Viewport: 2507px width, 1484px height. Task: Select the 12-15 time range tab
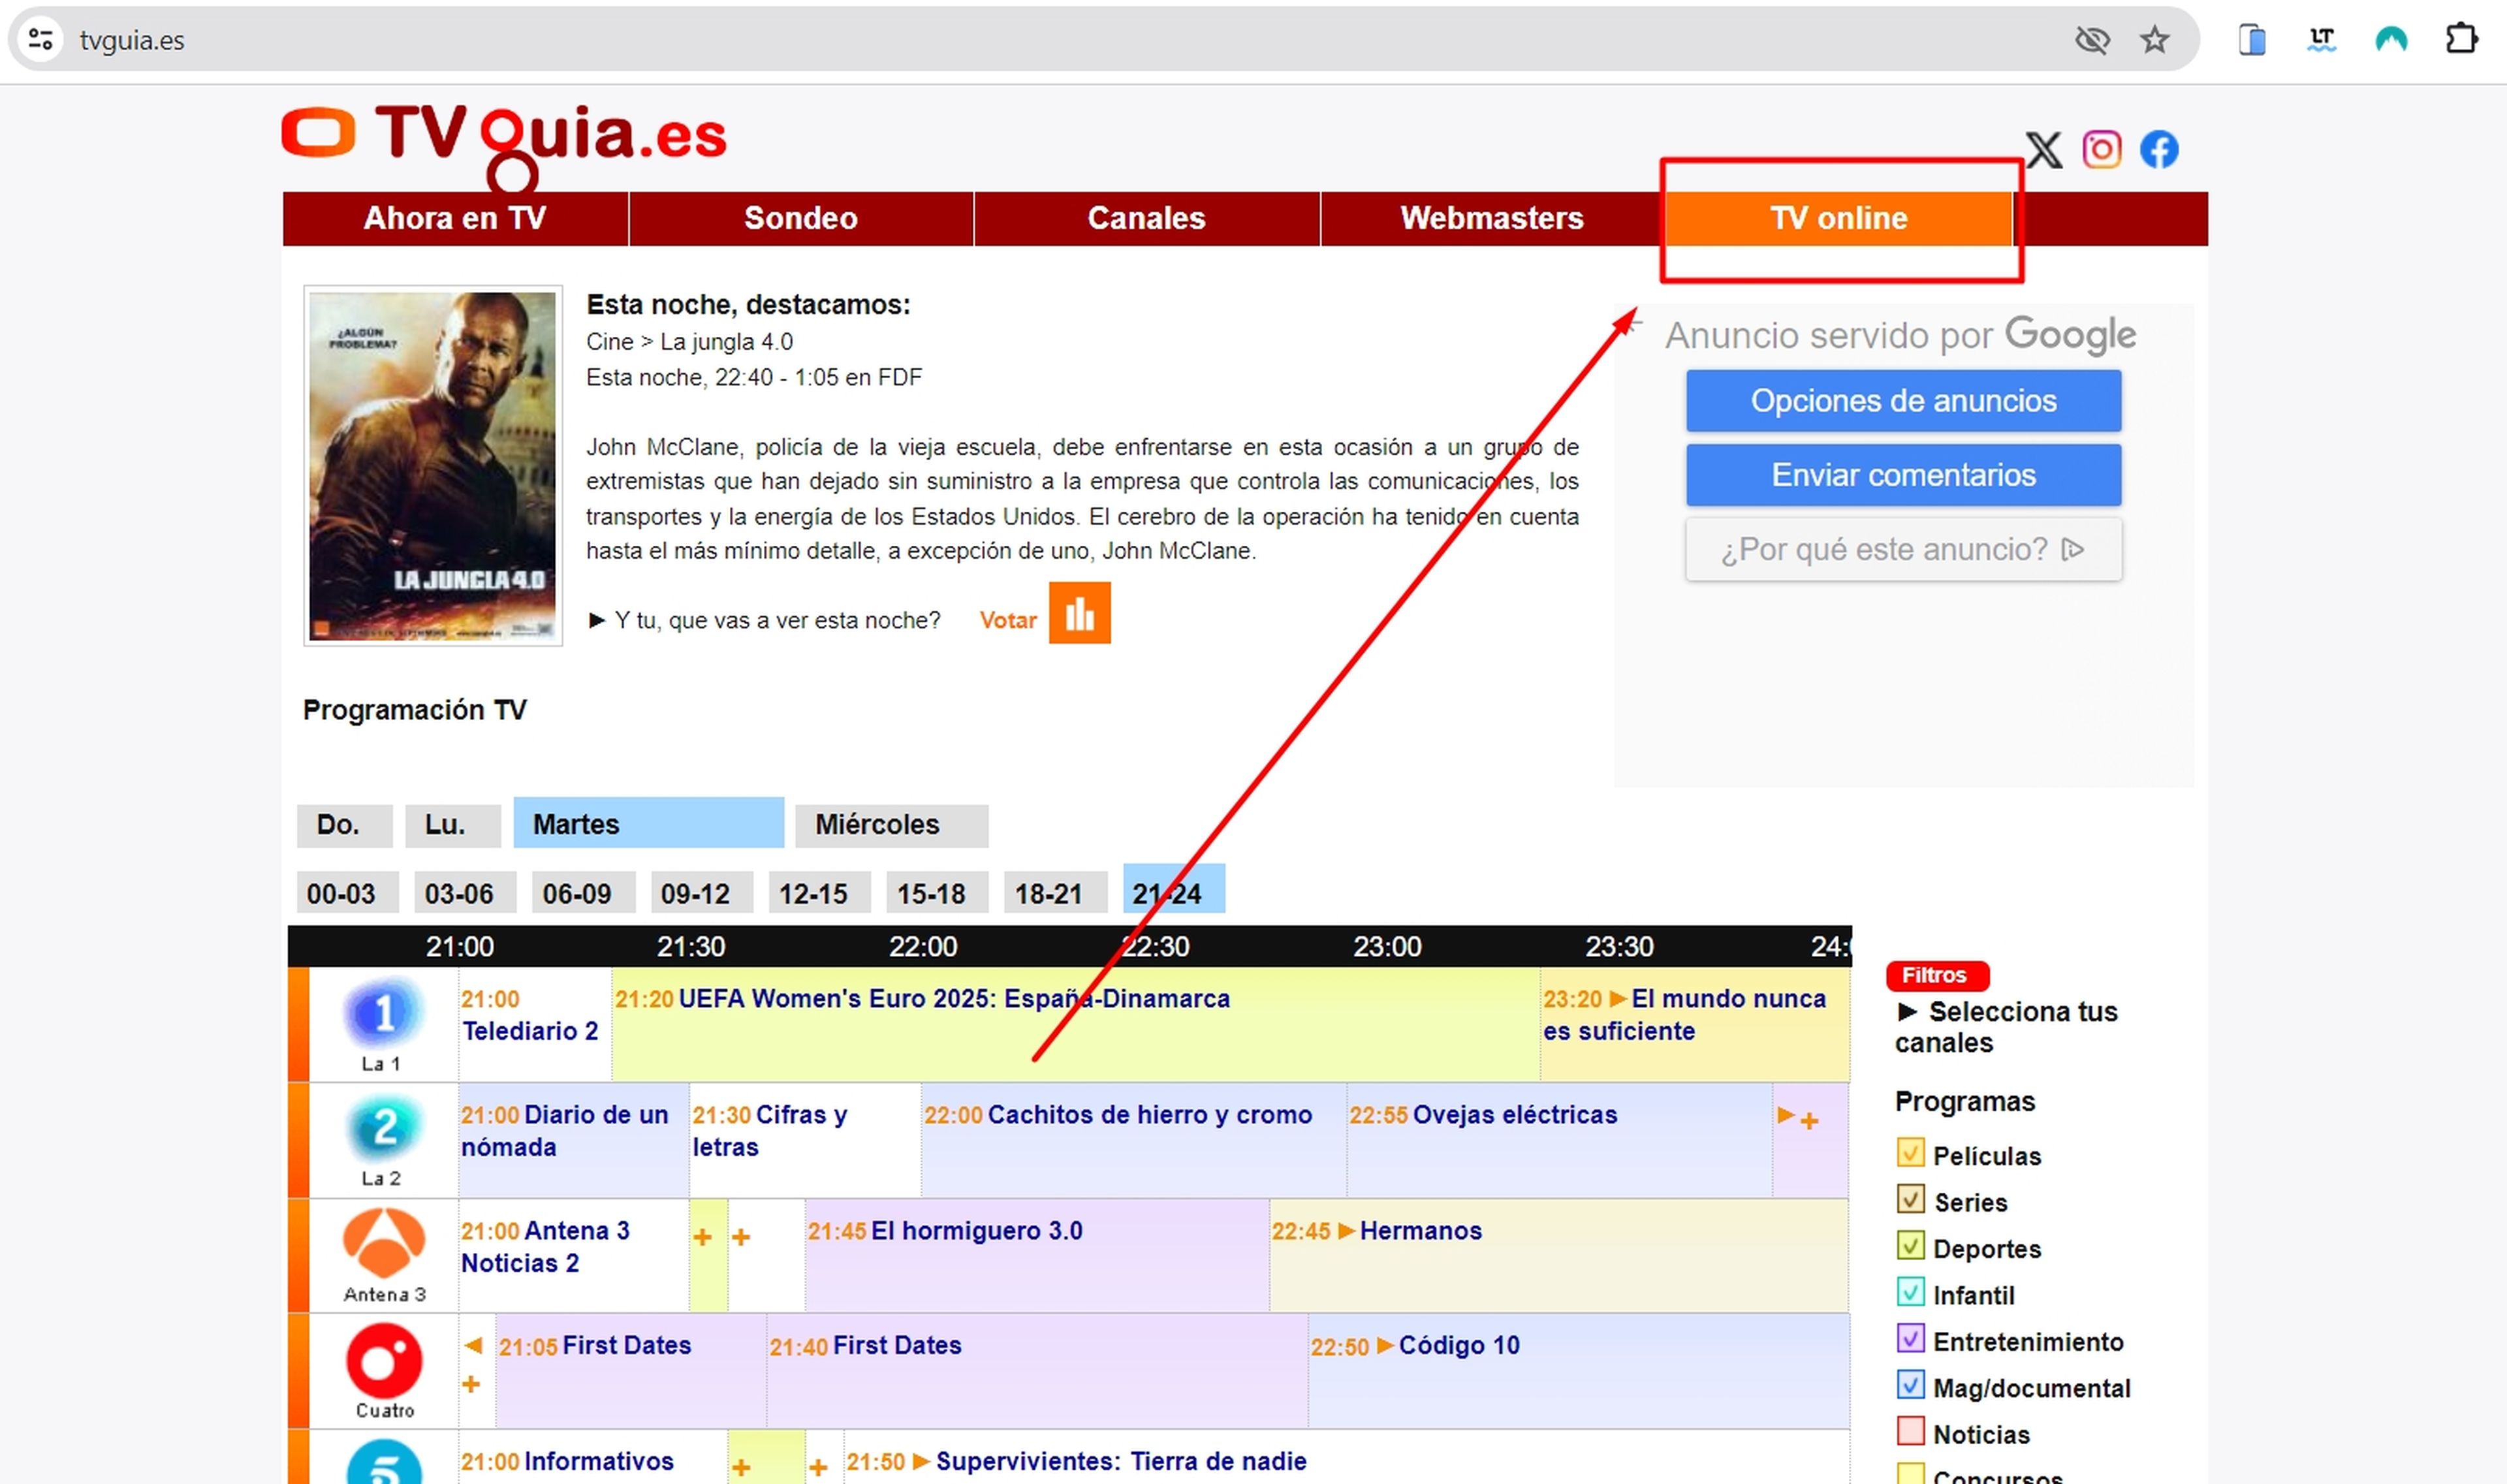click(819, 893)
